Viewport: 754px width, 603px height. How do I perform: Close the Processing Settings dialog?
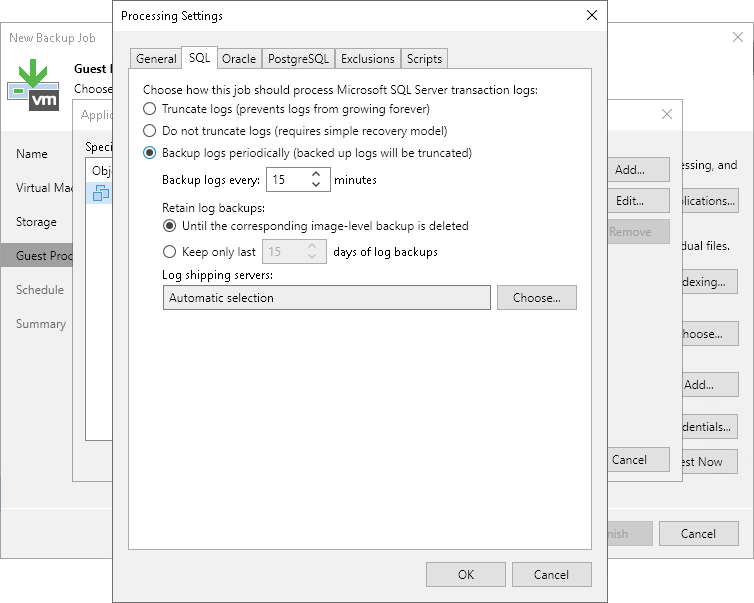(592, 15)
